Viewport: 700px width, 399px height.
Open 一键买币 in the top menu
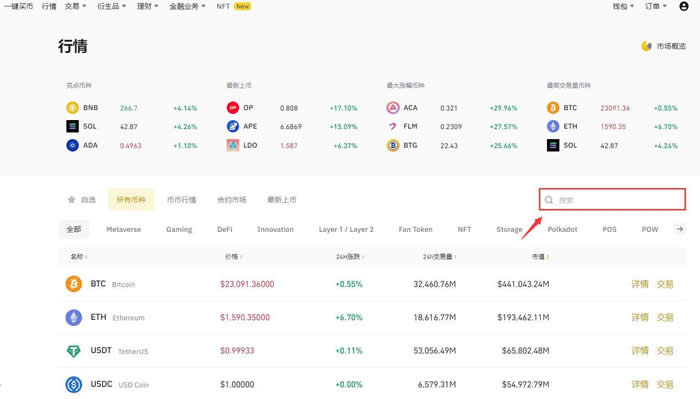[x=18, y=6]
